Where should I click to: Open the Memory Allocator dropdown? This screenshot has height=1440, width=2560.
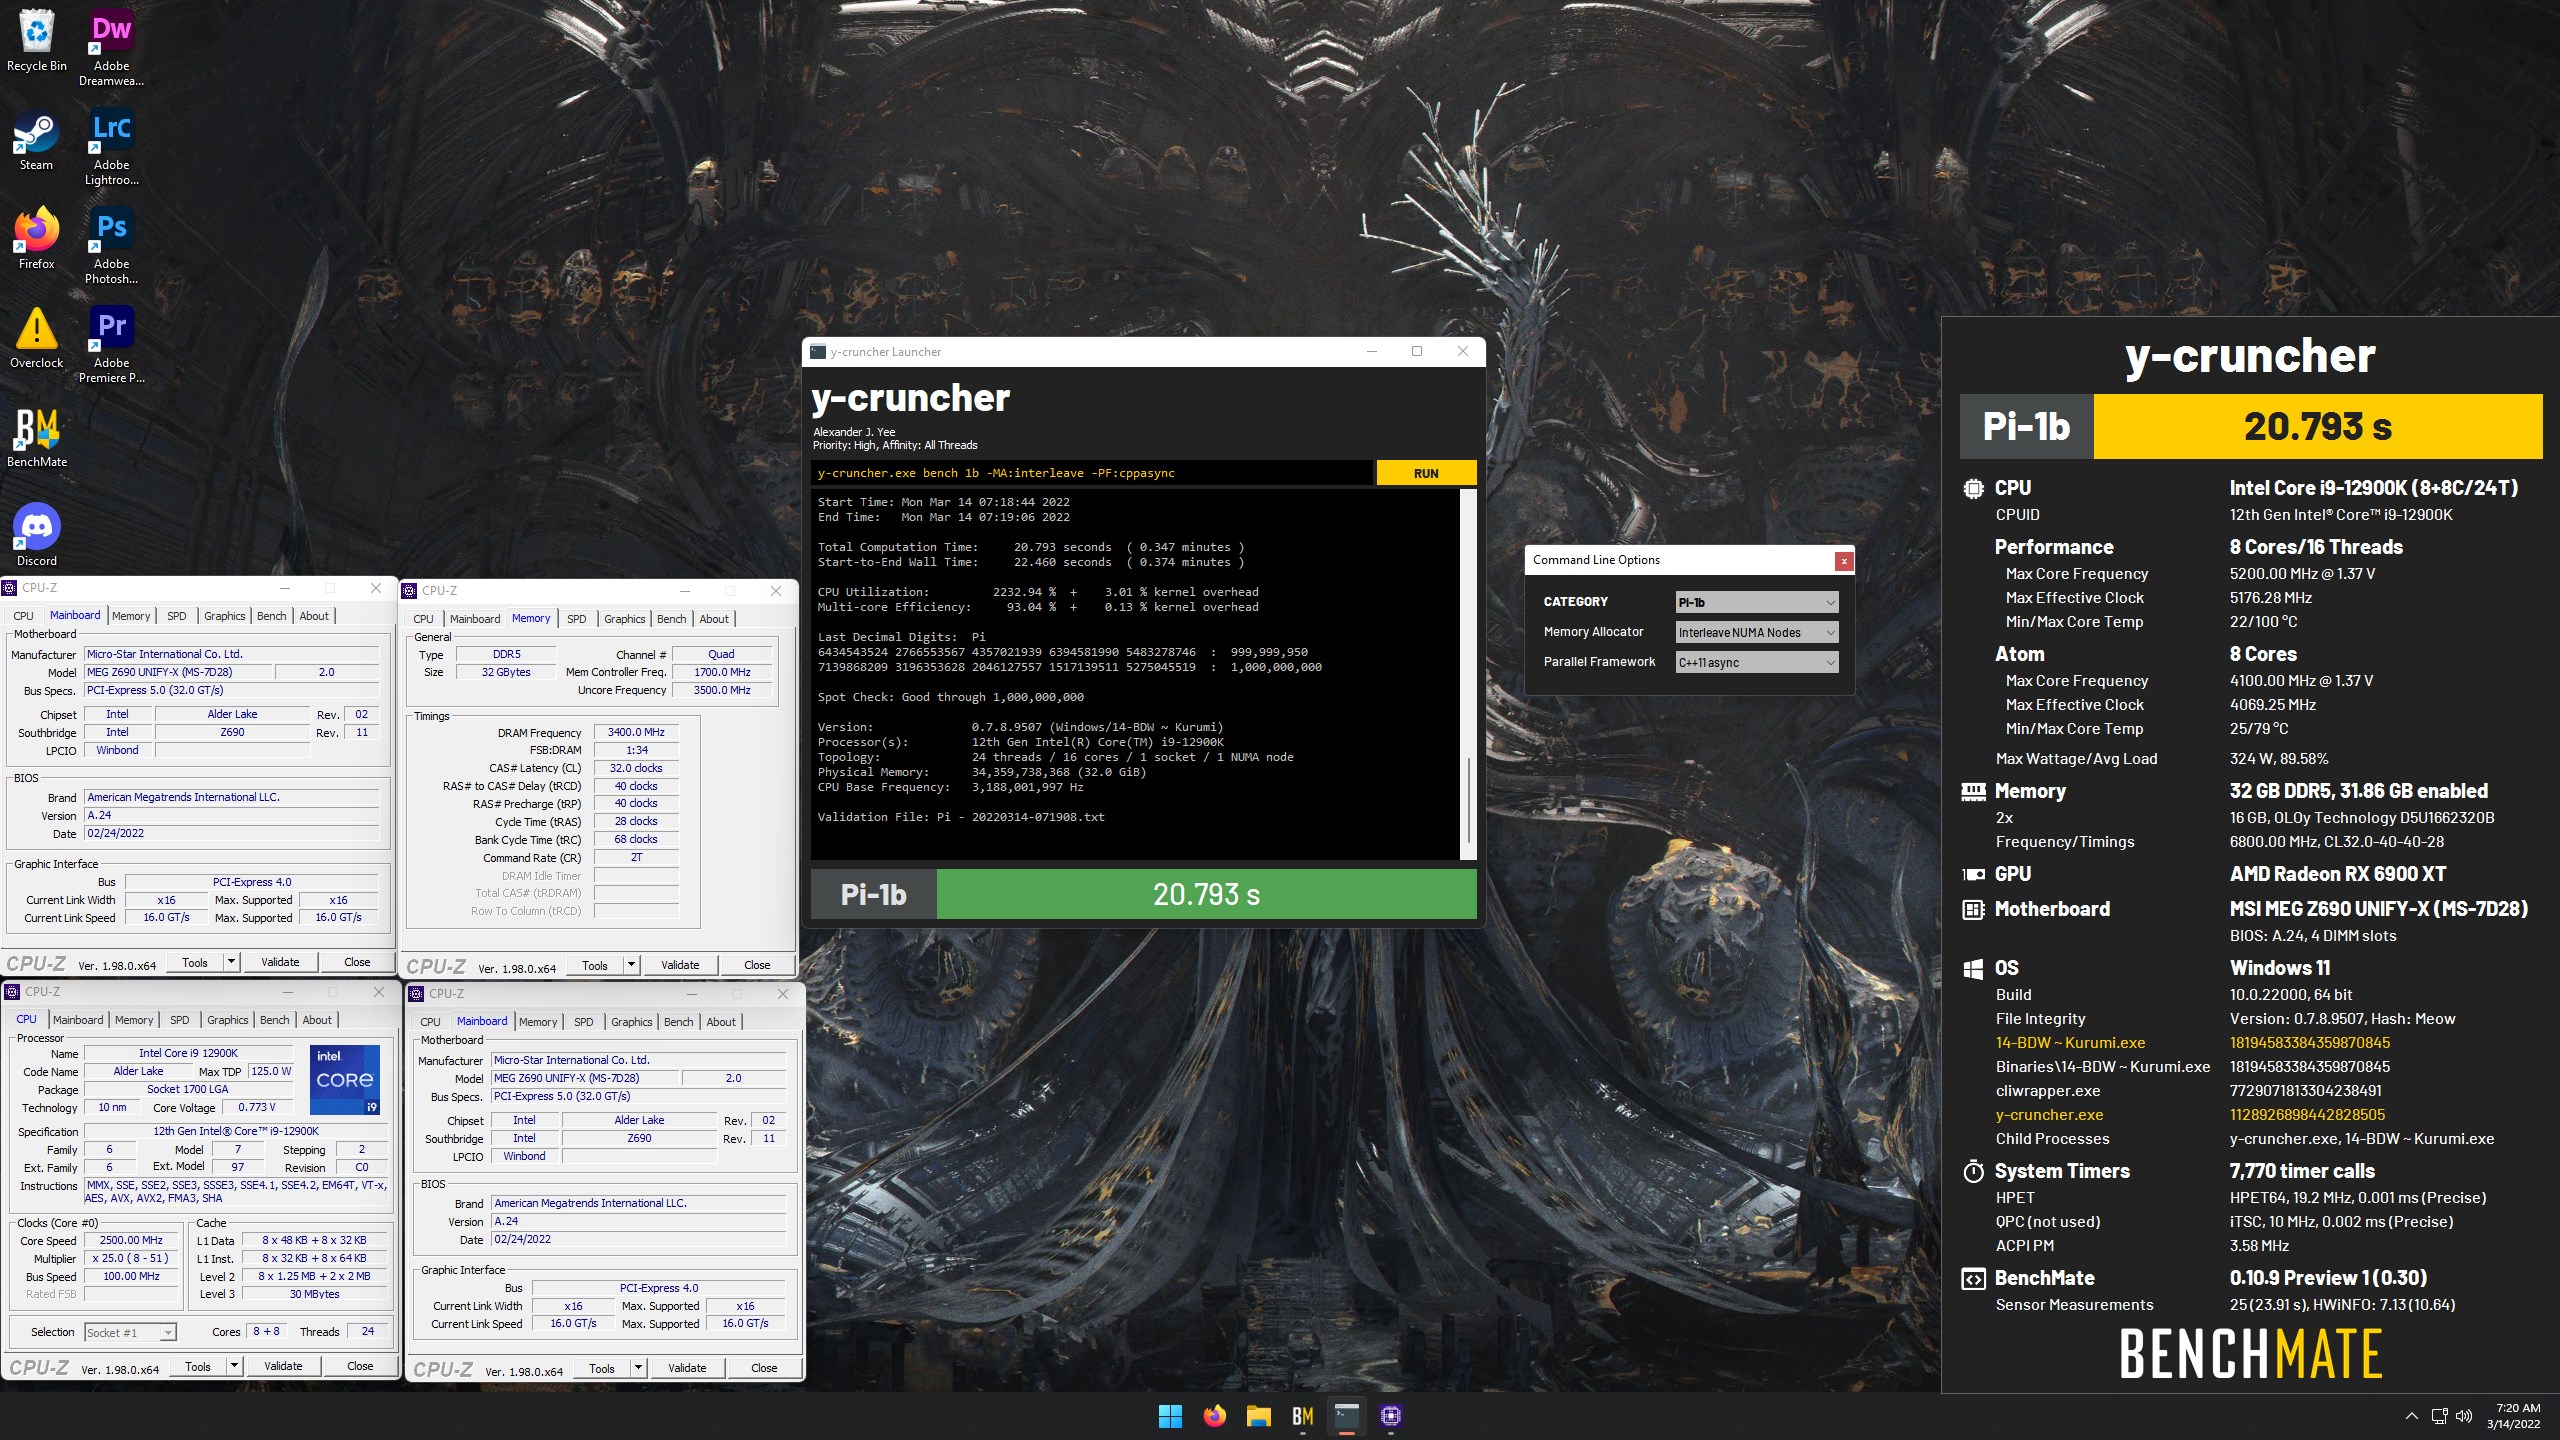point(1756,632)
